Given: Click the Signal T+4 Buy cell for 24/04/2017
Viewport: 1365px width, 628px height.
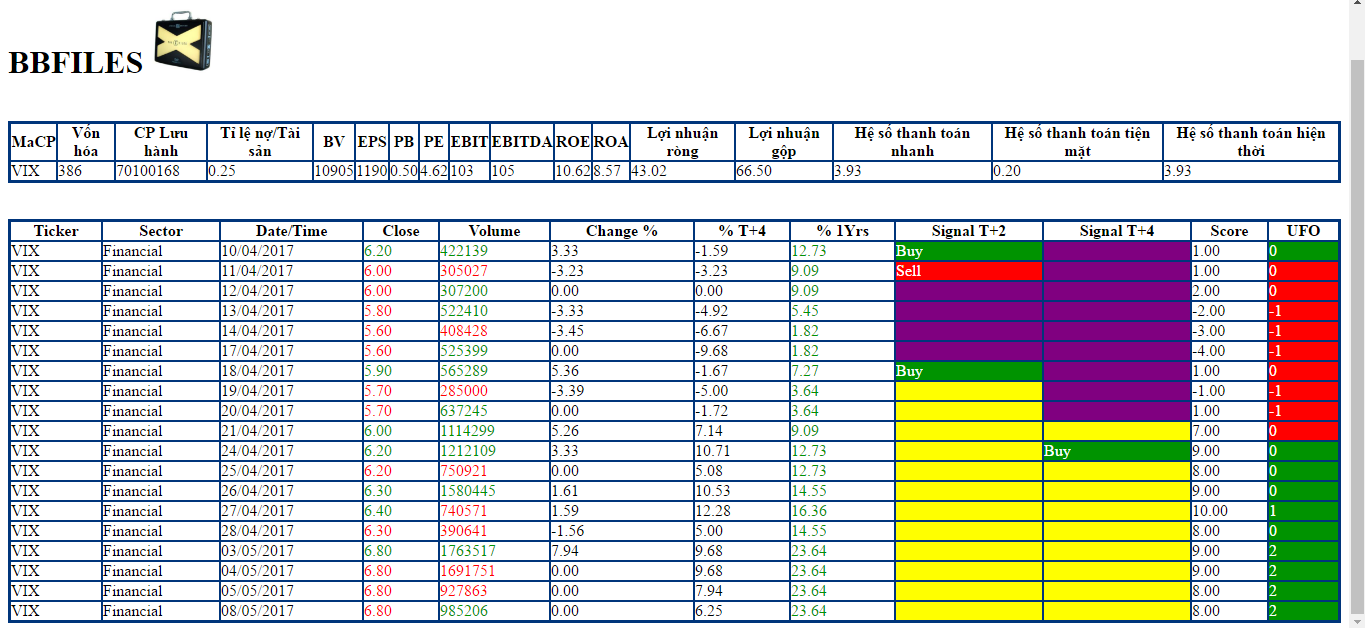Looking at the screenshot, I should coord(1116,451).
